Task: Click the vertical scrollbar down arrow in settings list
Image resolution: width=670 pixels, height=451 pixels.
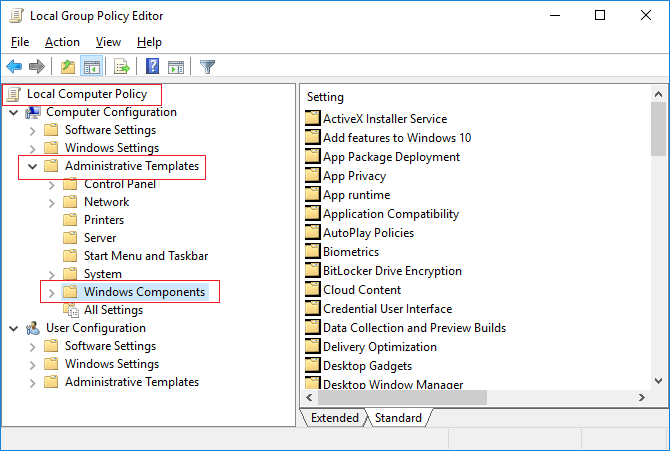Action: 659,380
